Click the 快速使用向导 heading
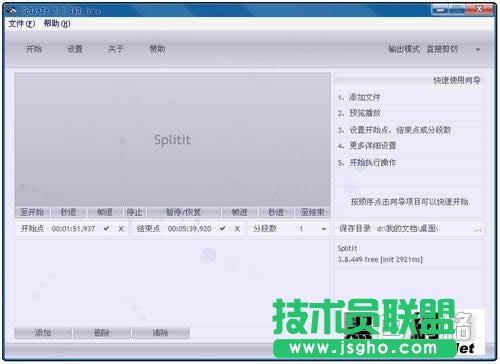This screenshot has height=364, width=500. 456,80
